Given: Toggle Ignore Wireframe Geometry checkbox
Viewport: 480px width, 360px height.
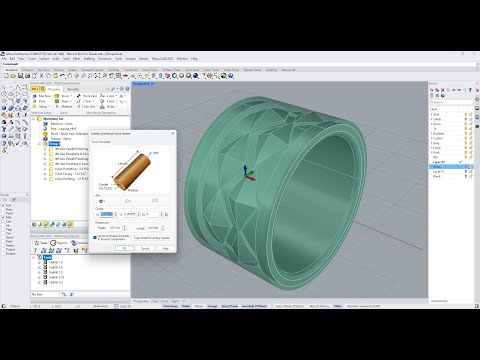Looking at the screenshot, I should 95,238.
